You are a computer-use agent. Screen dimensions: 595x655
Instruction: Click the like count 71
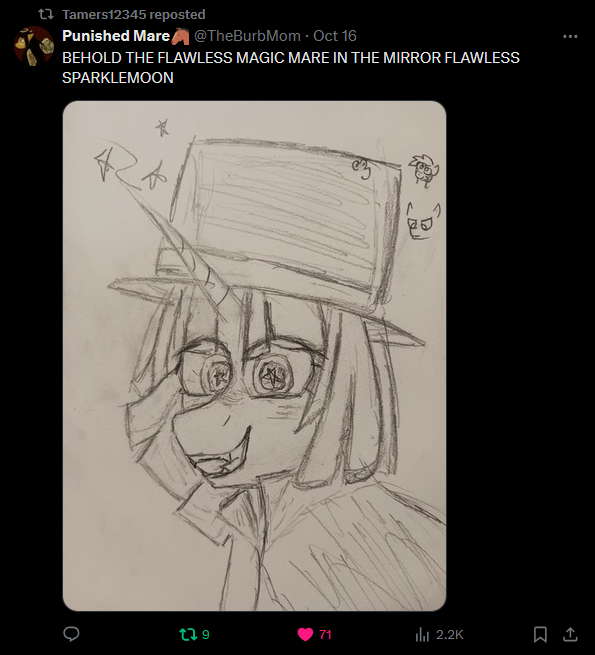325,635
